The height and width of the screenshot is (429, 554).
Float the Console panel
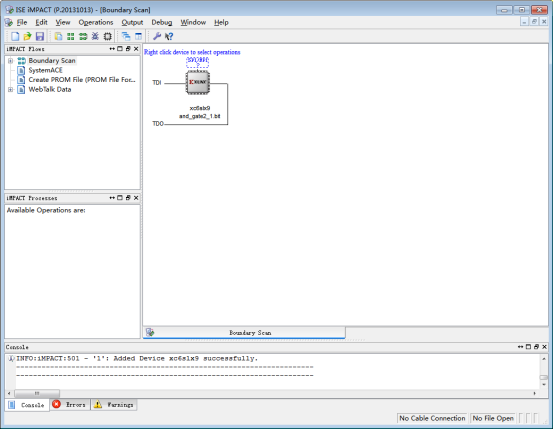point(536,347)
